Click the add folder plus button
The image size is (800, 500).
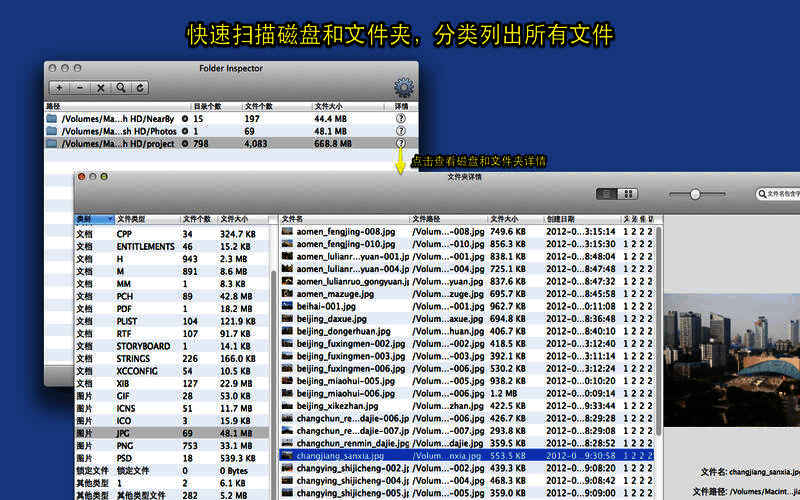click(x=59, y=88)
